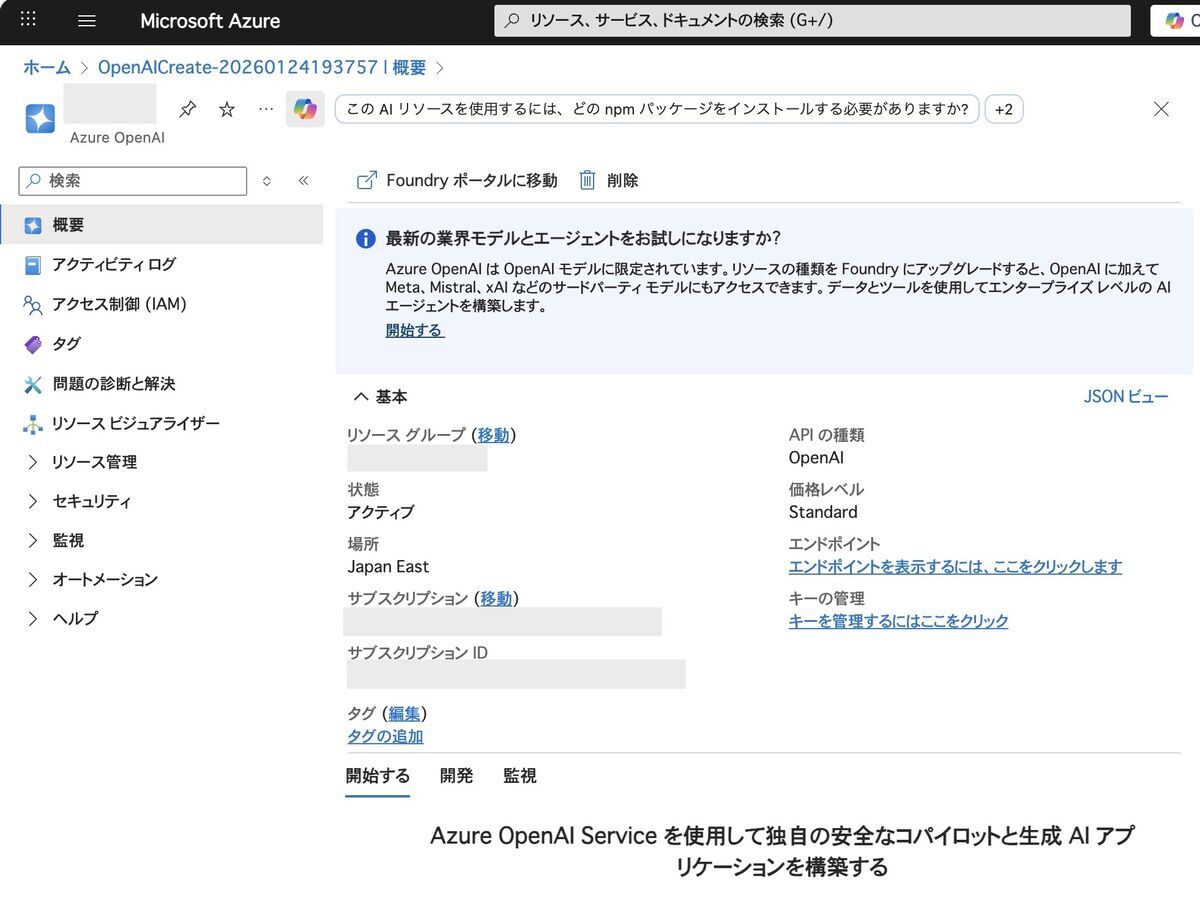Click キーを管理するにはここをクリック link
Image resolution: width=1200 pixels, height=901 pixels.
tap(898, 621)
